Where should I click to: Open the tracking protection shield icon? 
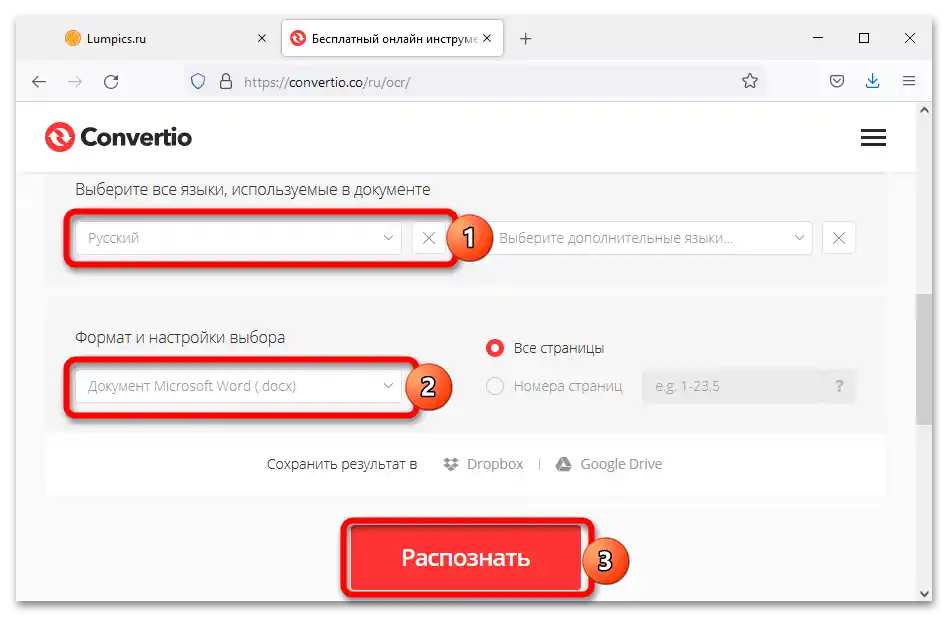coord(198,82)
